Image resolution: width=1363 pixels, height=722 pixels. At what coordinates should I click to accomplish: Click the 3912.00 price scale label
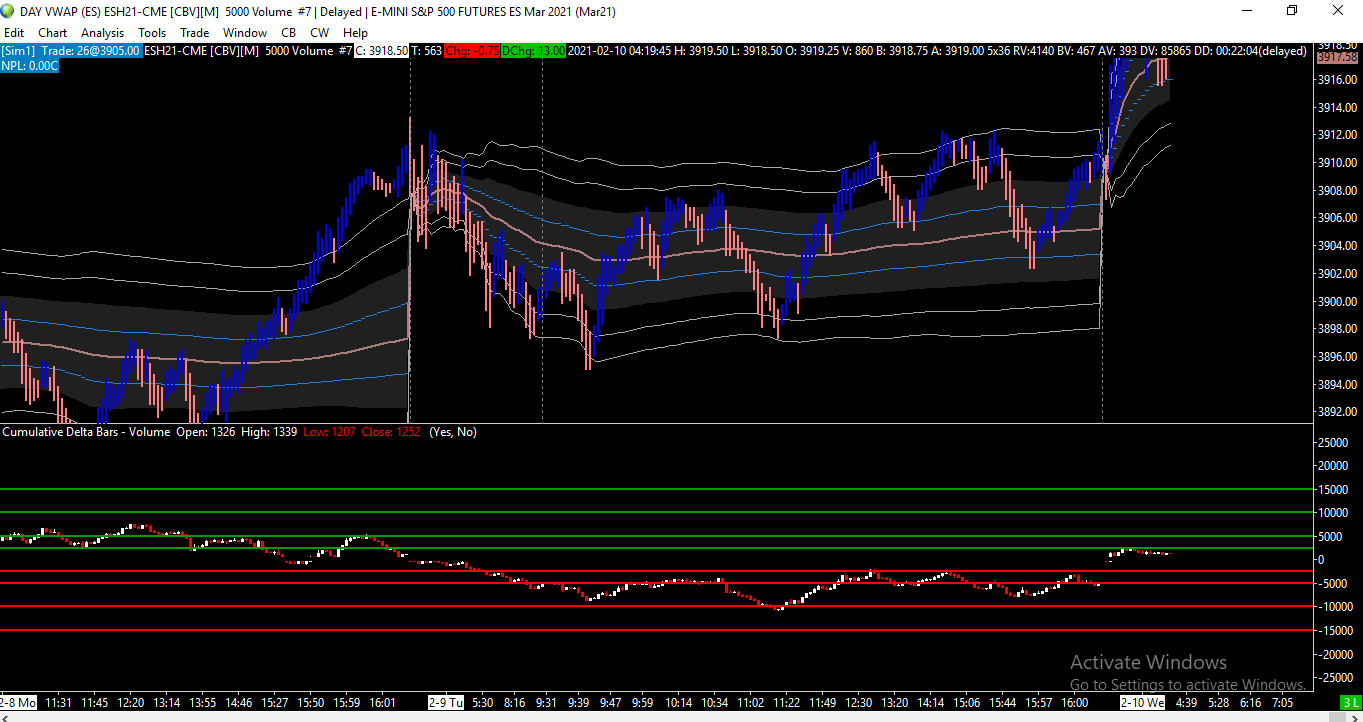coord(1336,135)
